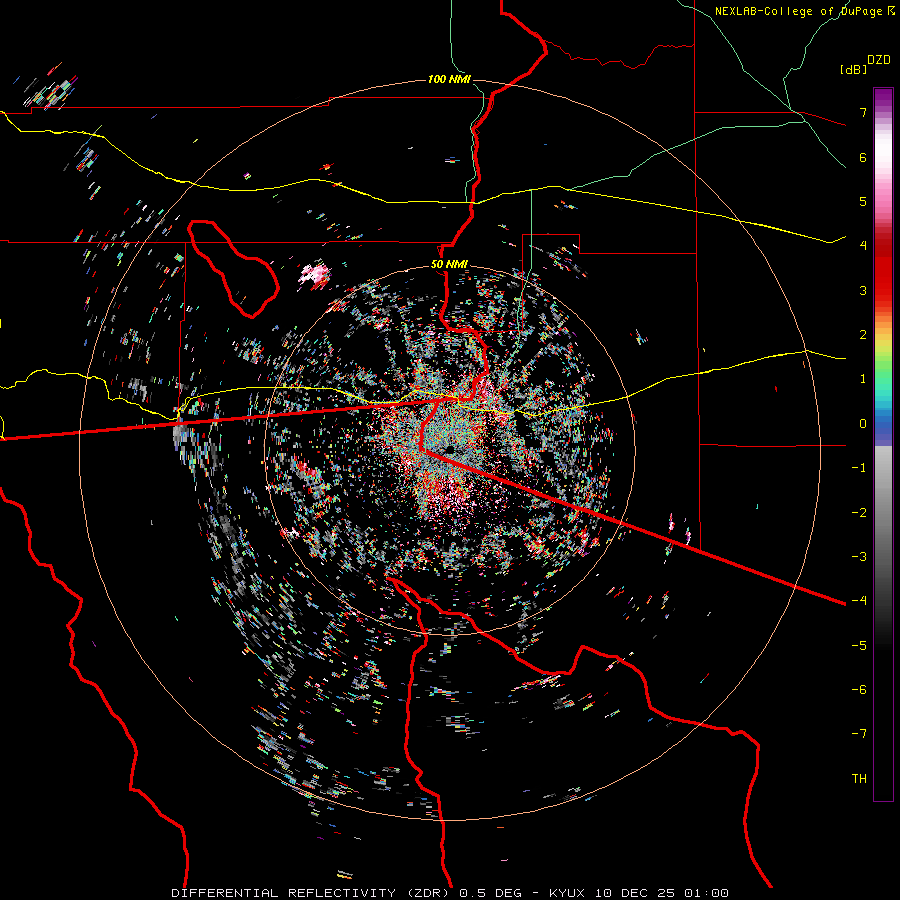Click the "6" value on color scale
Screen dimensions: 900x900
(x=863, y=157)
